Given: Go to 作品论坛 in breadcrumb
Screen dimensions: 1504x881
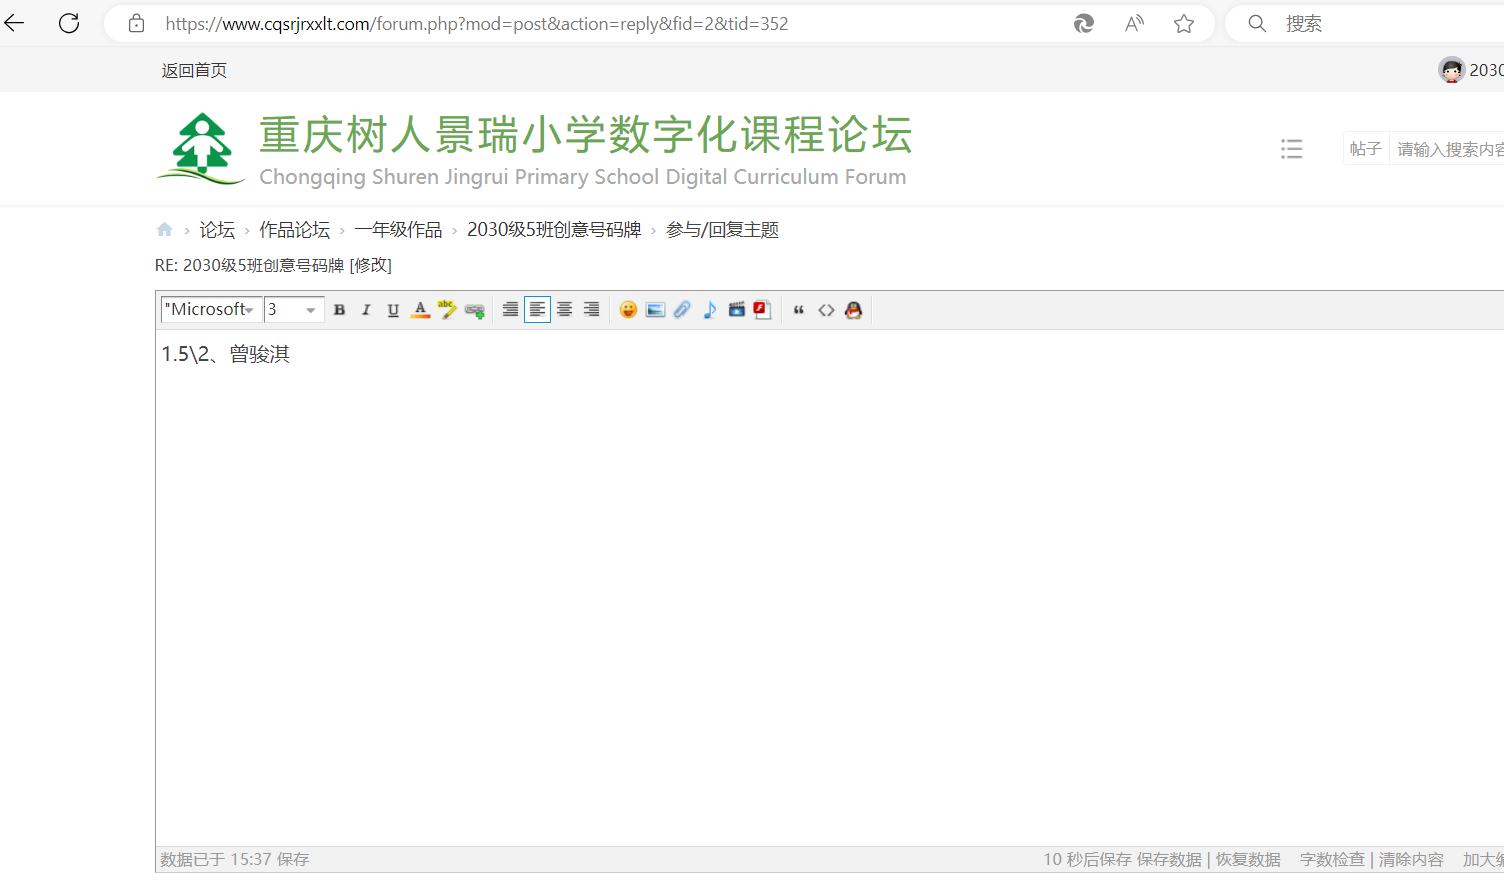Looking at the screenshot, I should click(294, 230).
